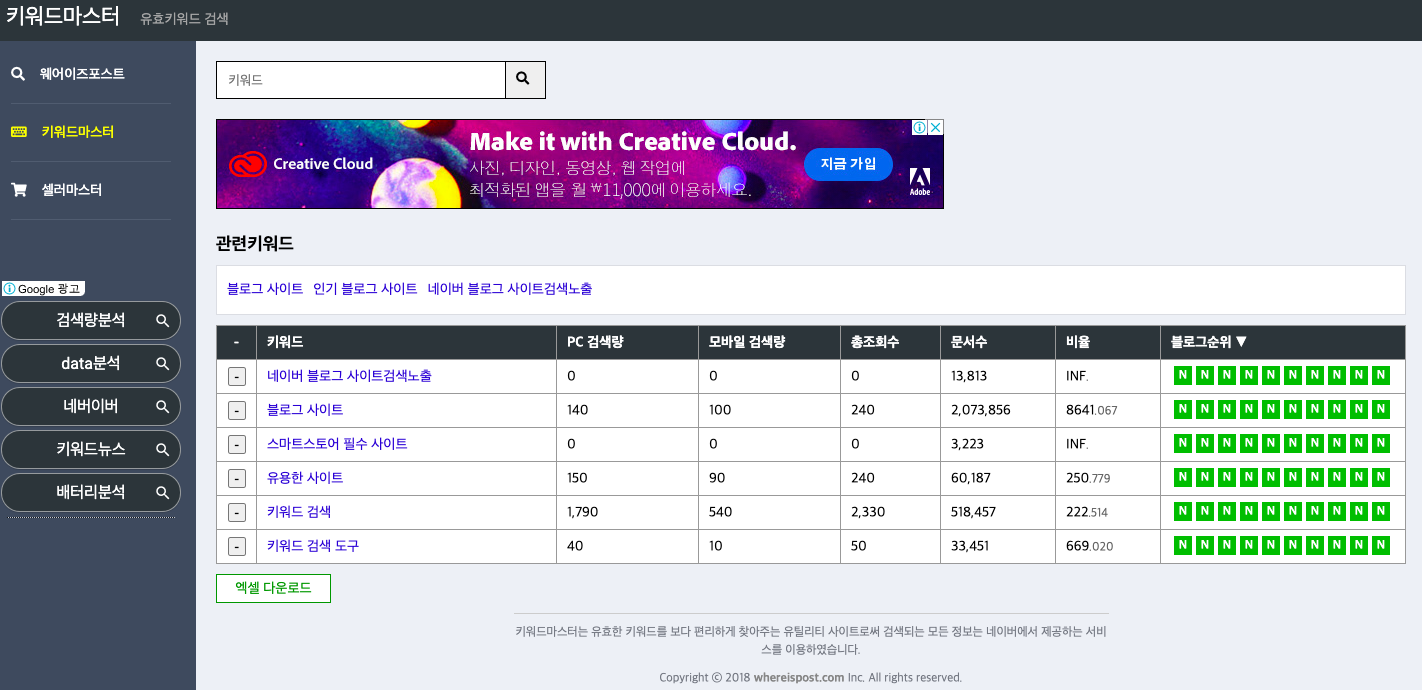The height and width of the screenshot is (690, 1422).
Task: Click the Creative Cloud banner advertisement
Action: (580, 164)
